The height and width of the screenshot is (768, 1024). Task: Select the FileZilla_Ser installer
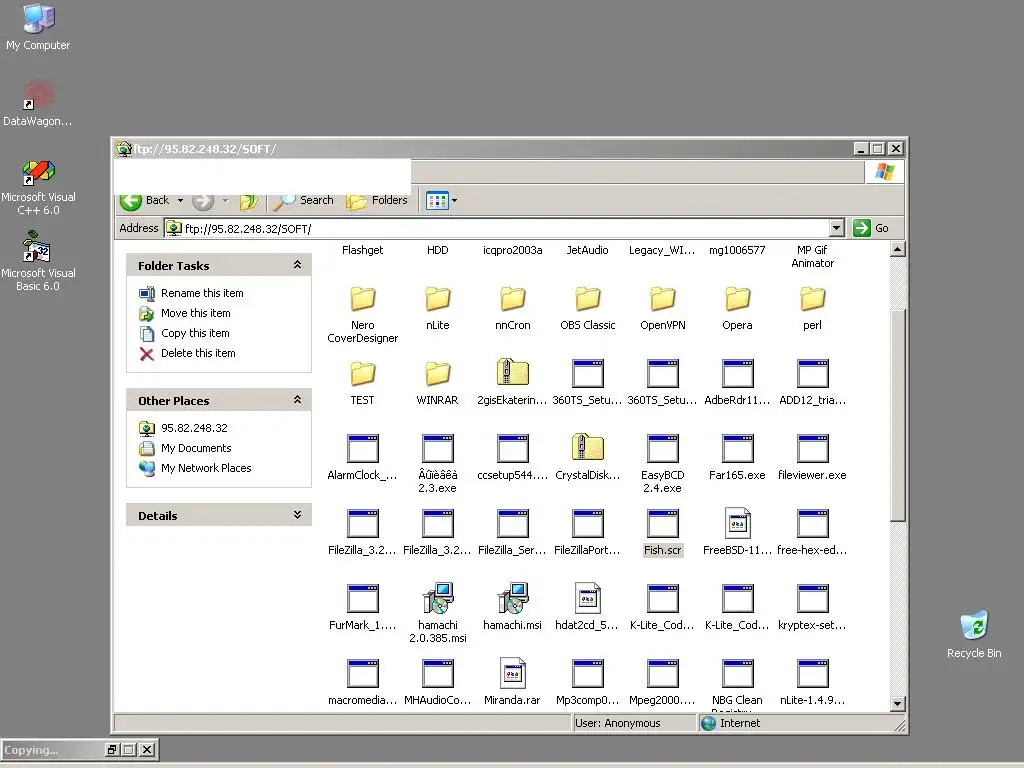coord(513,533)
